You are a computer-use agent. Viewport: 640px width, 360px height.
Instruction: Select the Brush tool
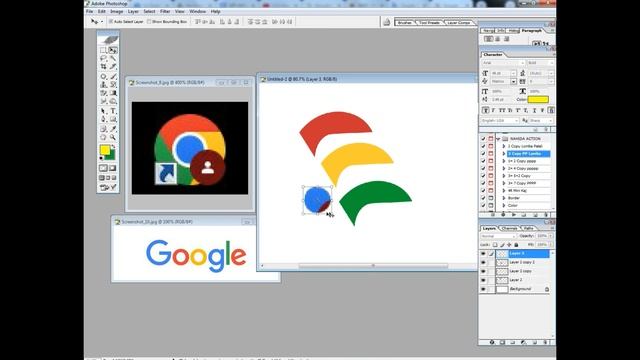113,77
